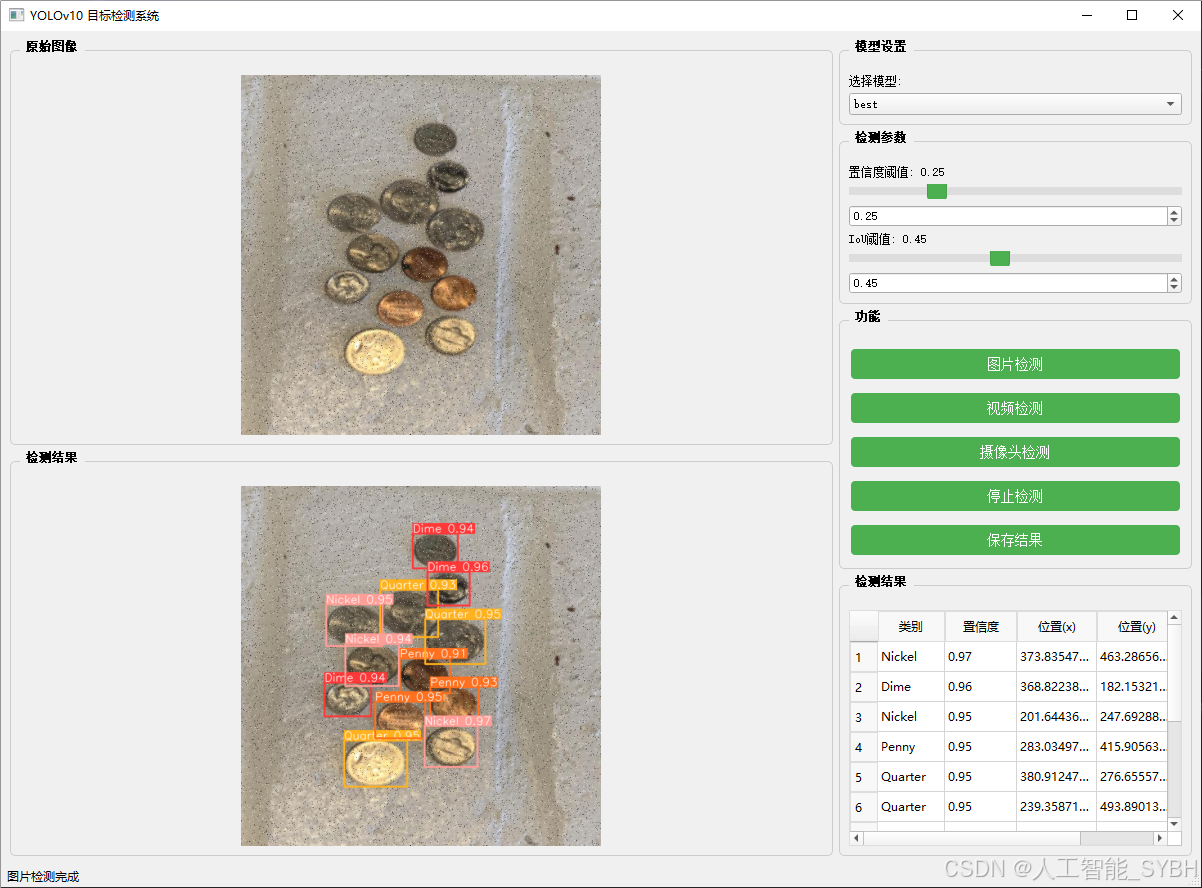Click the up arrow of the 0.45 spin box
The height and width of the screenshot is (888, 1202).
click(1174, 278)
